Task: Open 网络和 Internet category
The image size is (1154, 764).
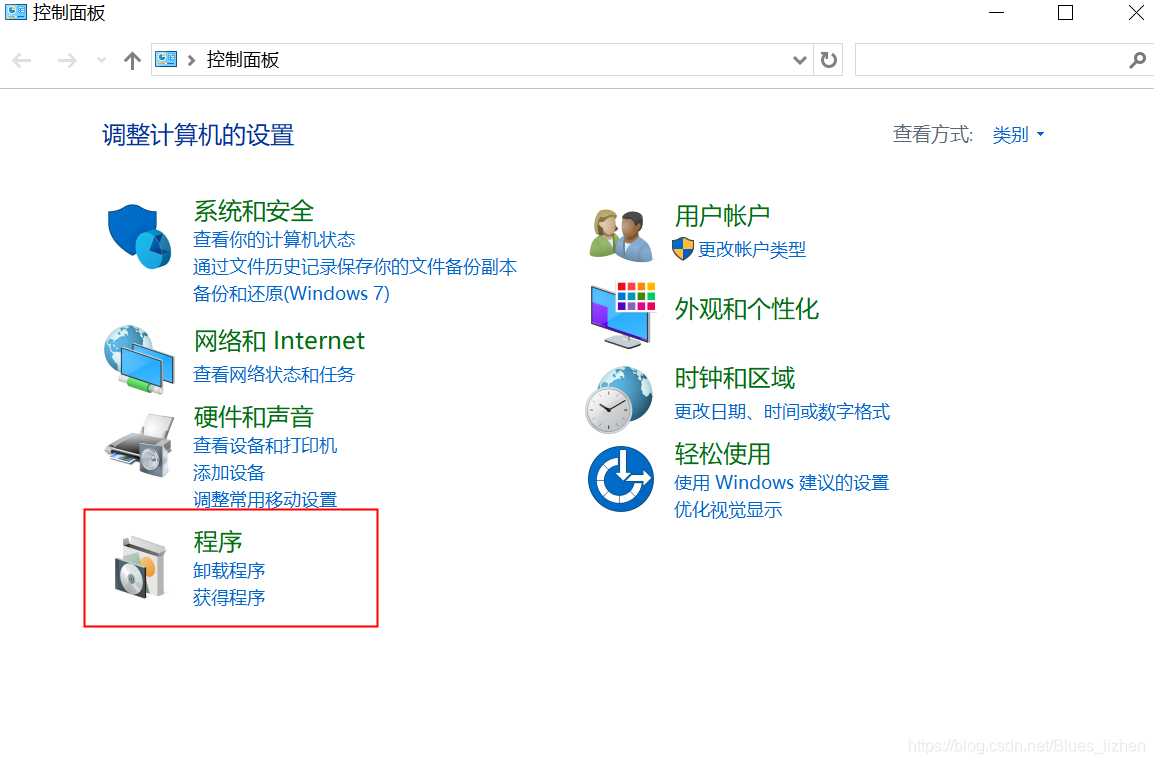Action: tap(279, 341)
